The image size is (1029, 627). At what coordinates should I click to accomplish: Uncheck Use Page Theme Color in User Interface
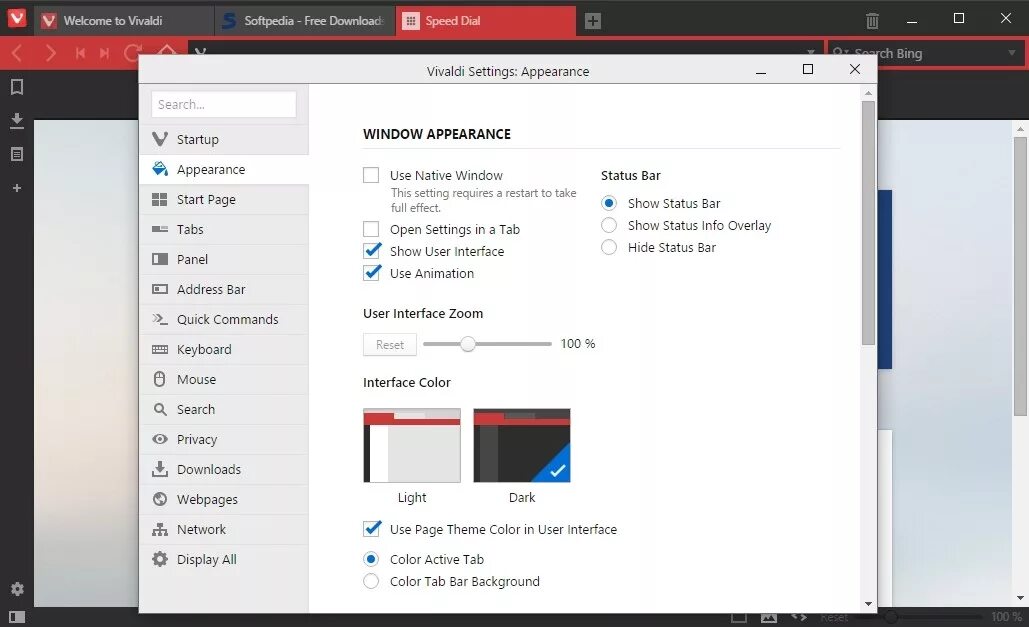pos(371,529)
